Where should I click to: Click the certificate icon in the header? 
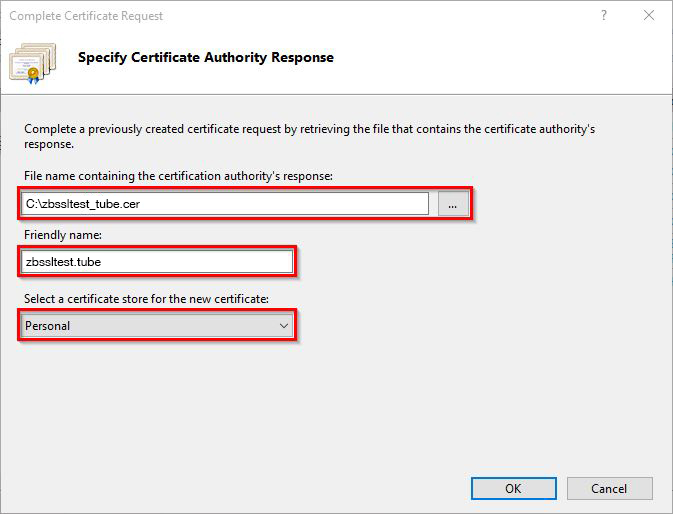coord(34,62)
